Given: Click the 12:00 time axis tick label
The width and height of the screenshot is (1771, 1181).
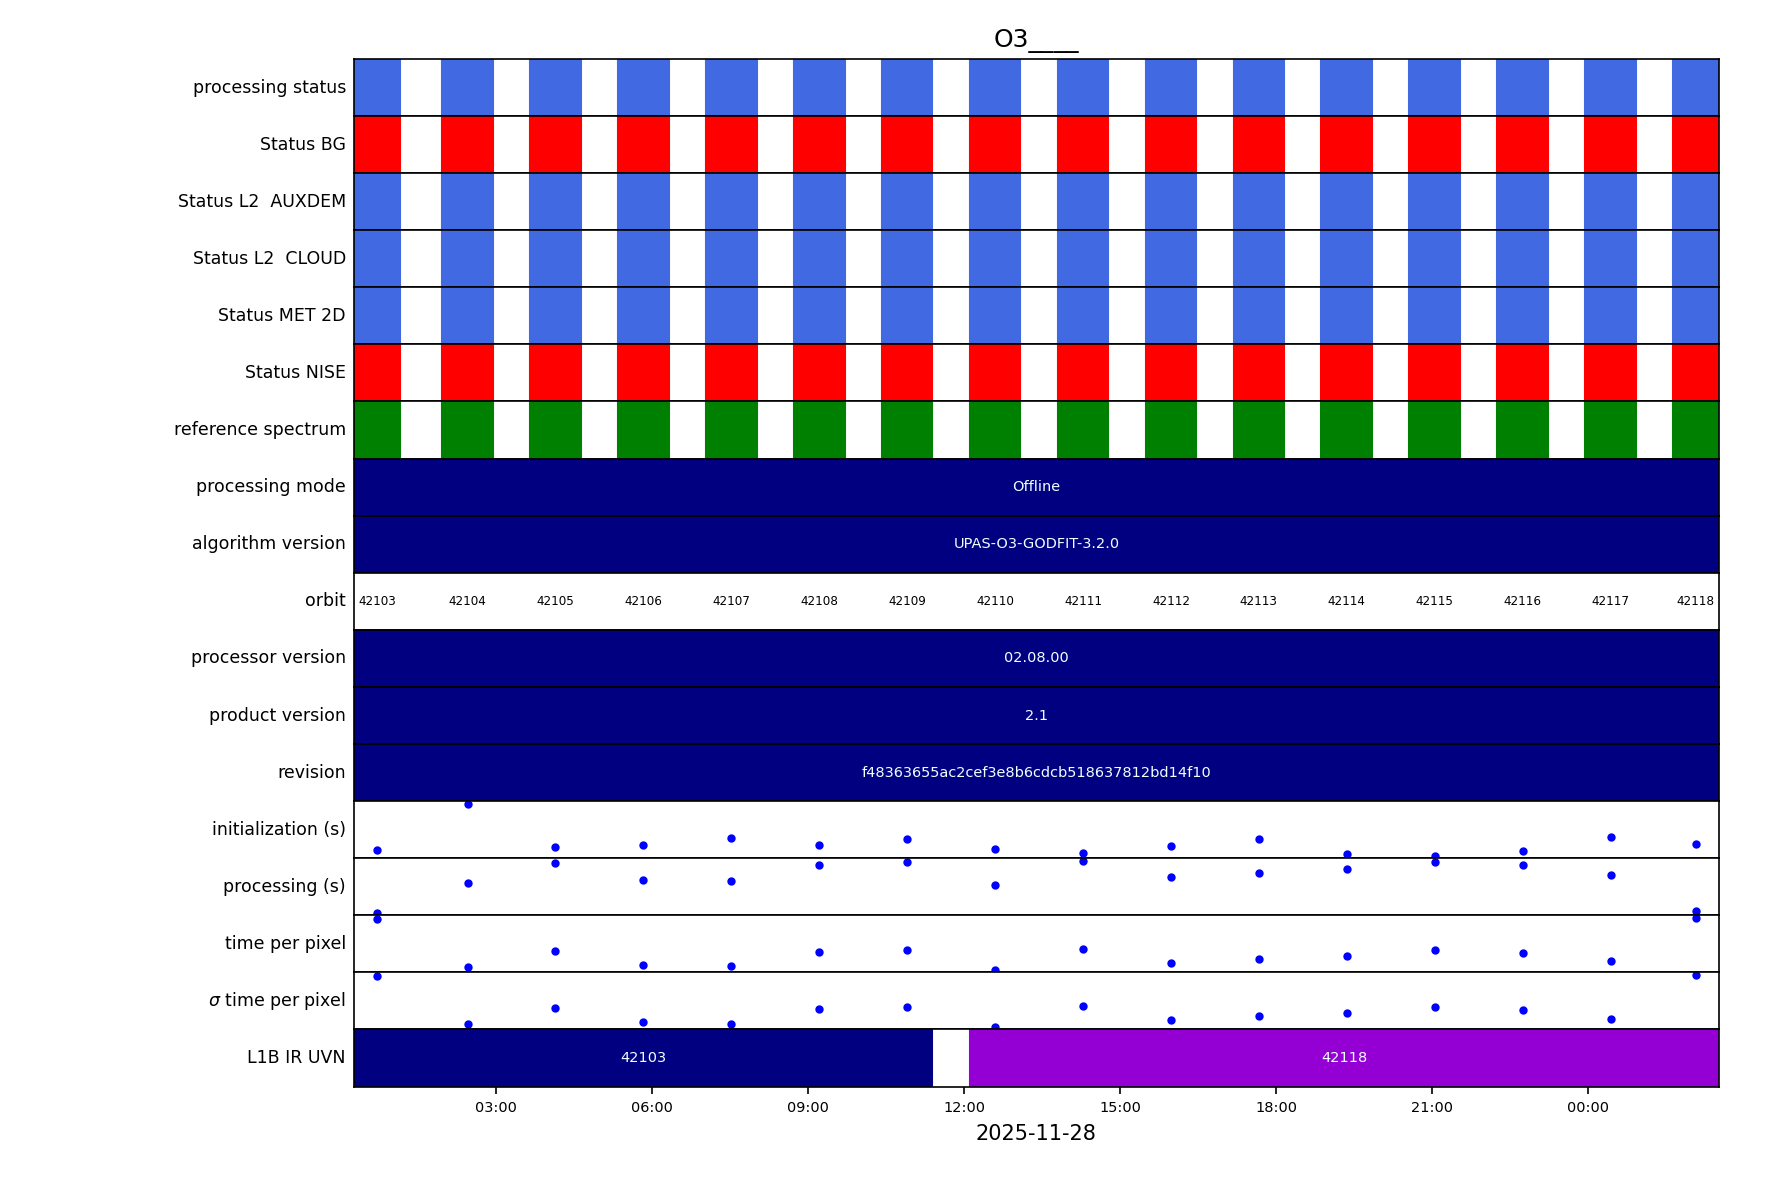Looking at the screenshot, I should [x=964, y=1108].
